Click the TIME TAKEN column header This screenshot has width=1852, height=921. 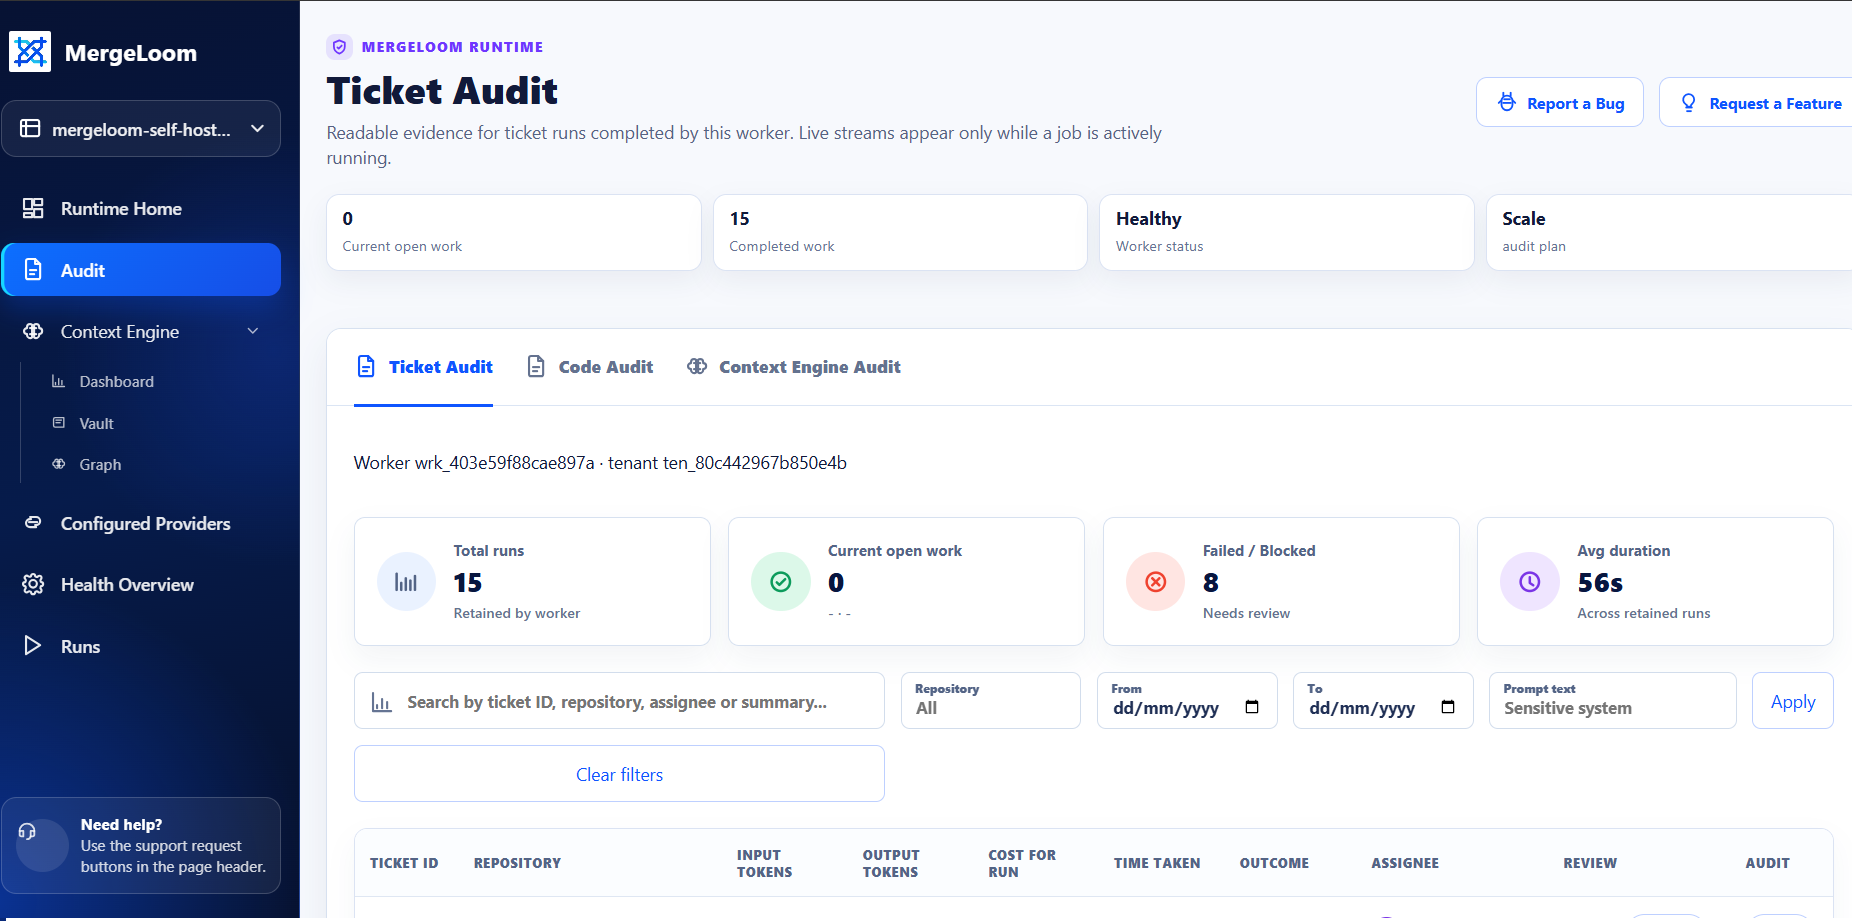1157,863
